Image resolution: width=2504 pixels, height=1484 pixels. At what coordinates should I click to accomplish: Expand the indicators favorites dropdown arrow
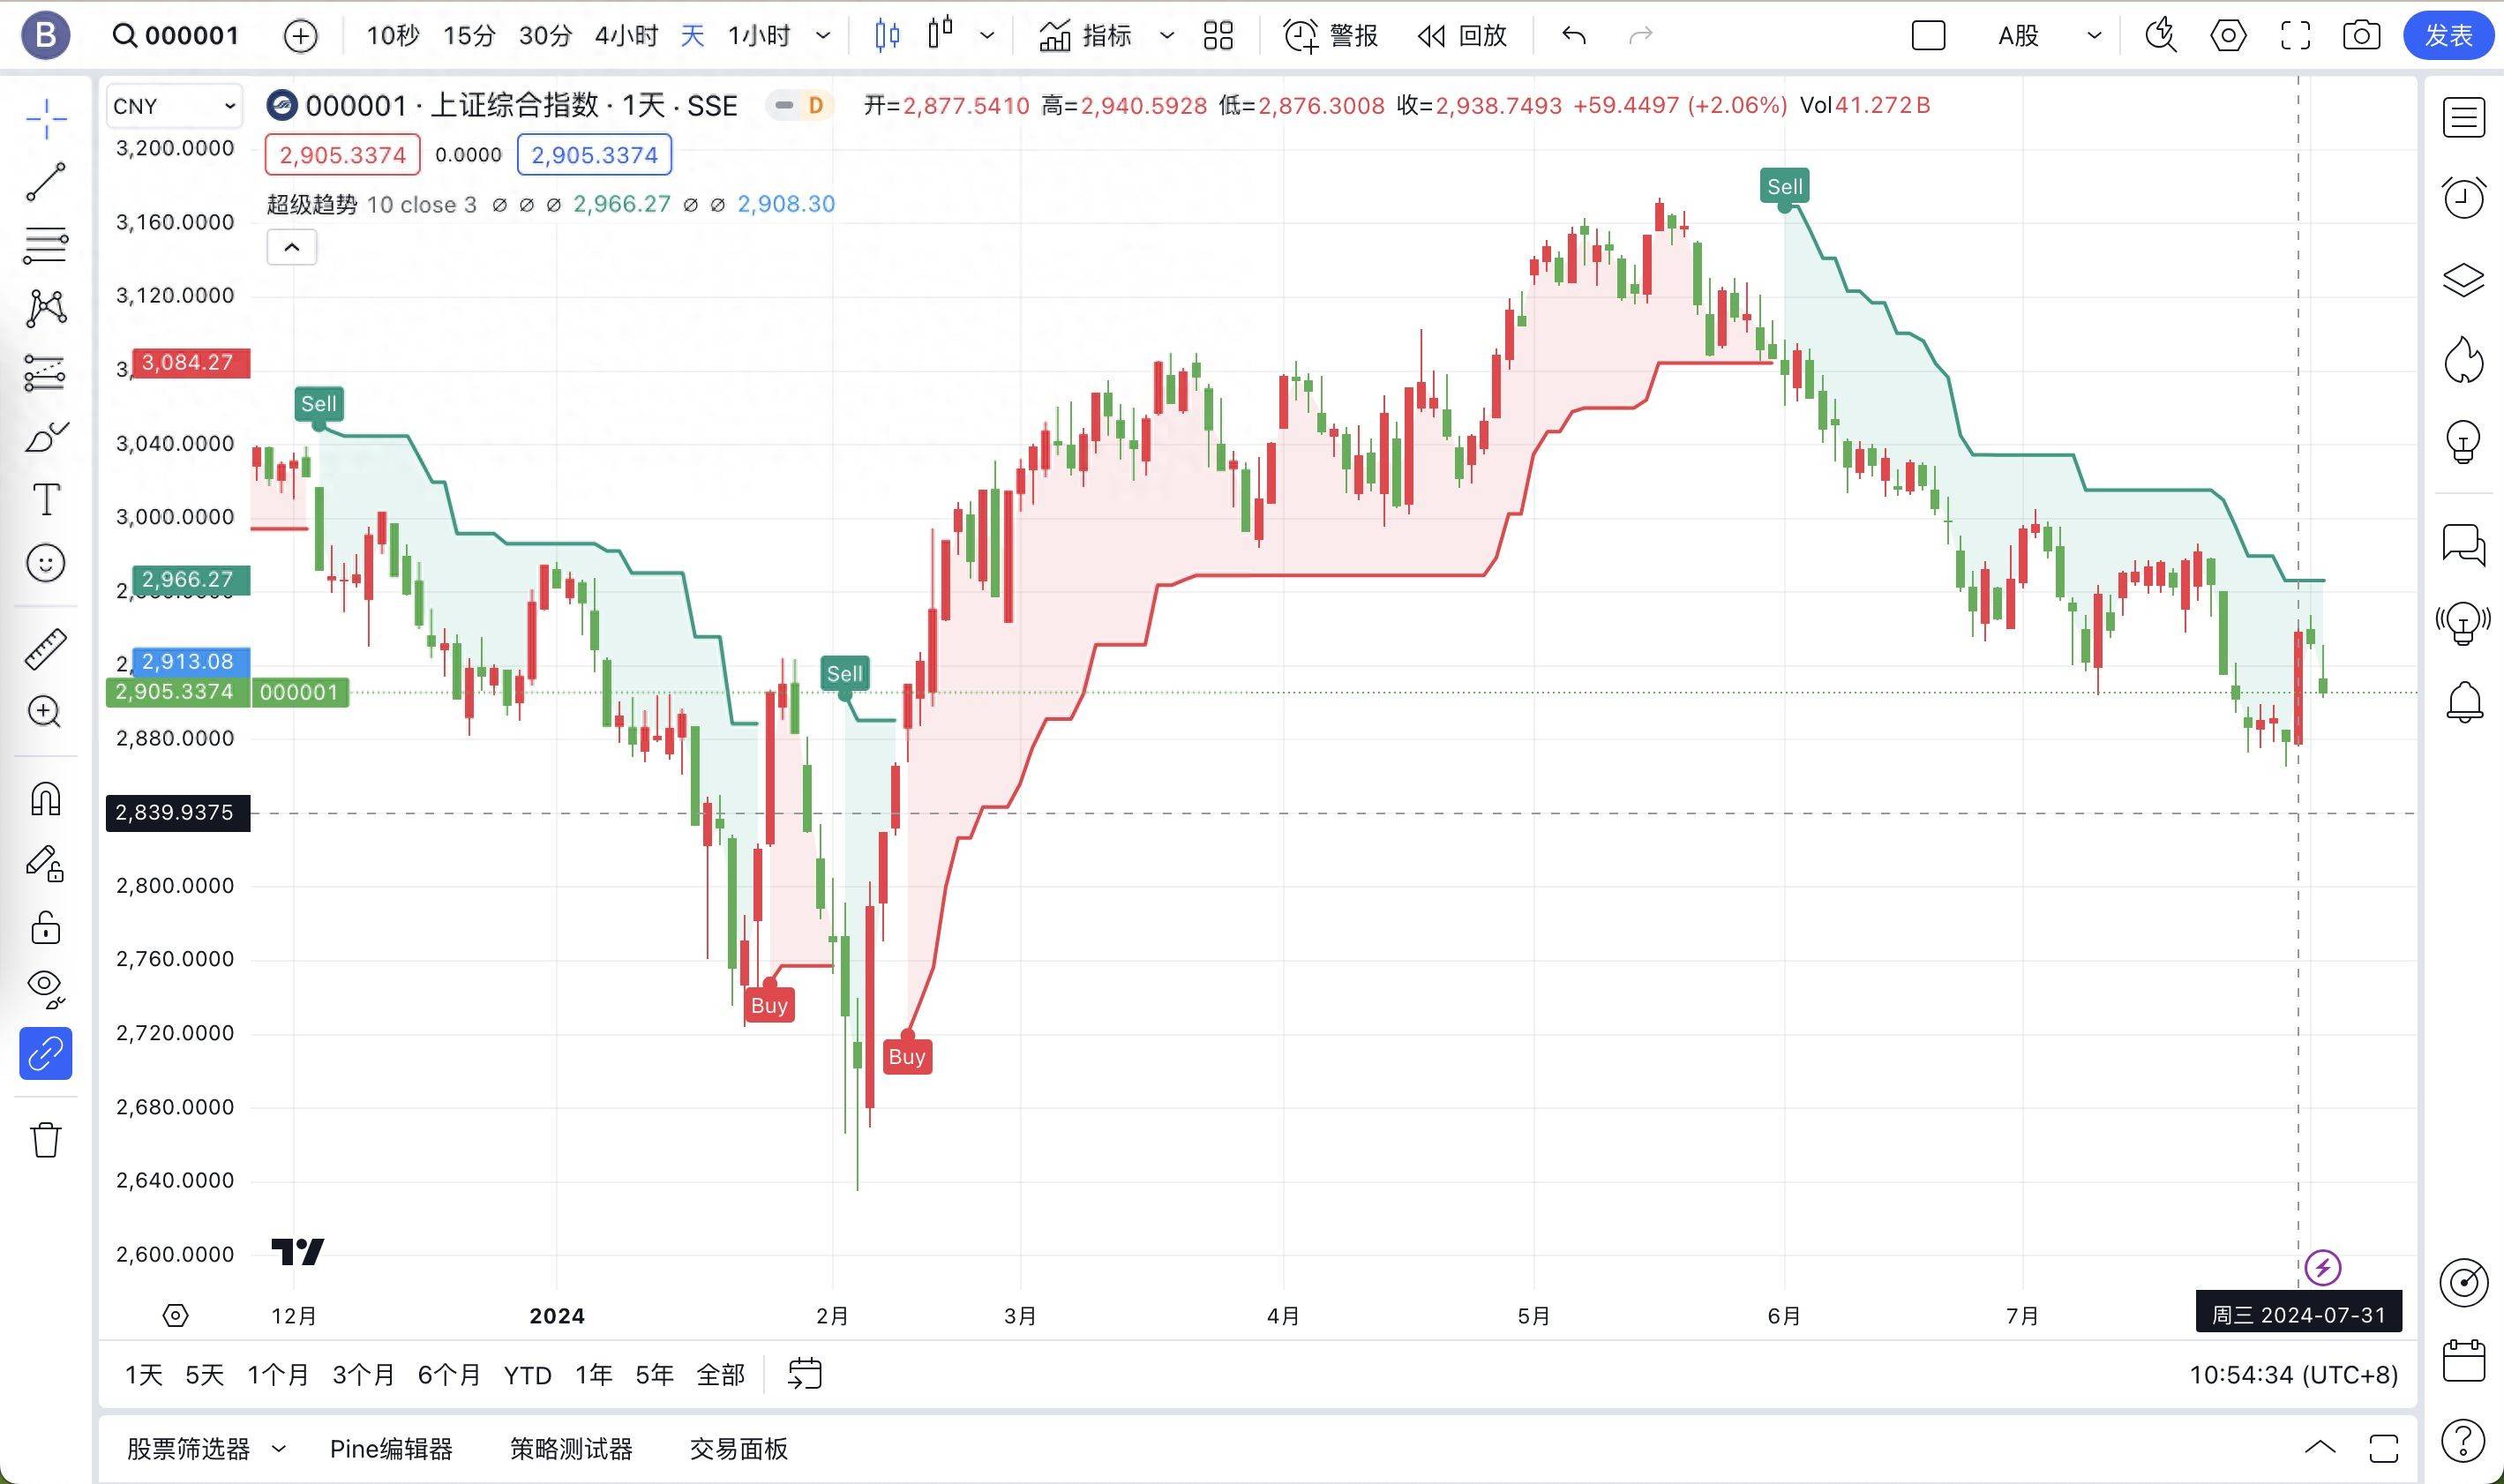pos(1166,36)
